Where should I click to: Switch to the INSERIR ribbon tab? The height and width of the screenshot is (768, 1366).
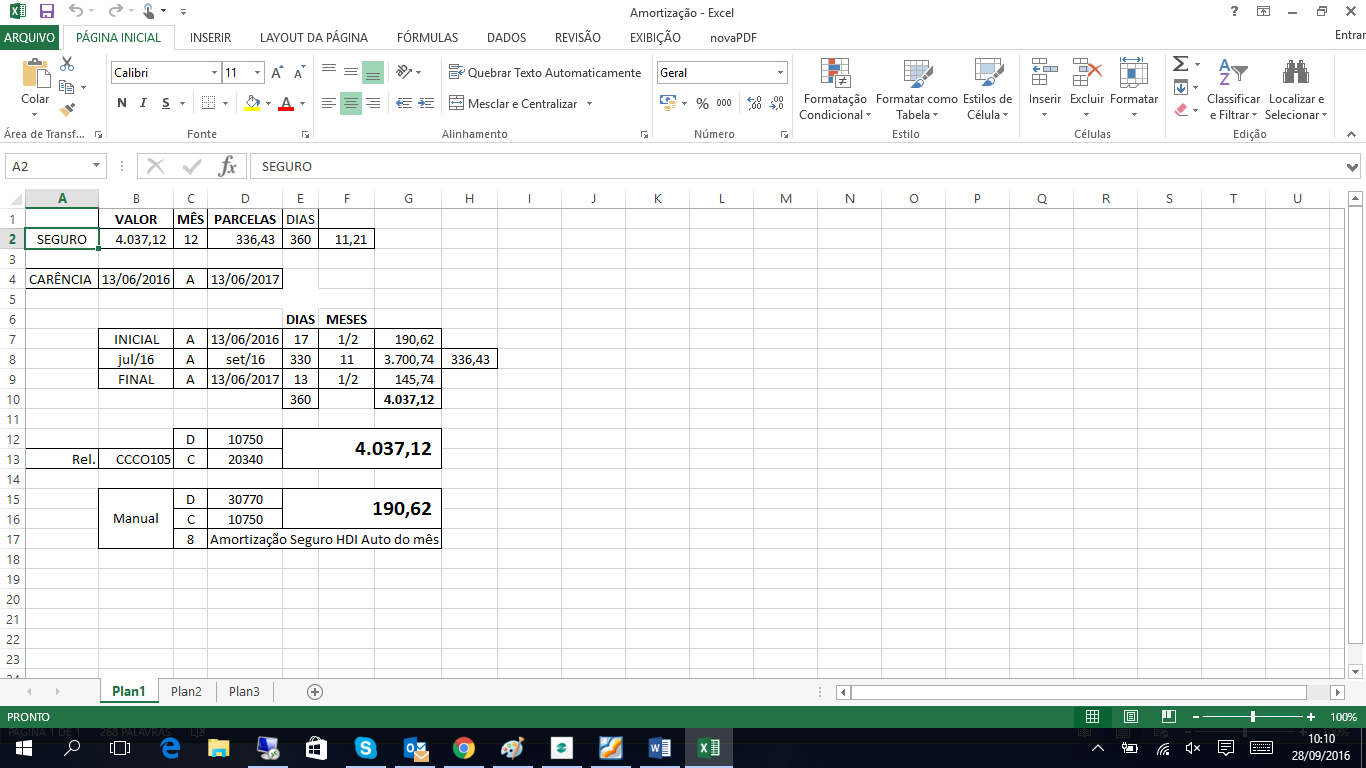pos(210,37)
